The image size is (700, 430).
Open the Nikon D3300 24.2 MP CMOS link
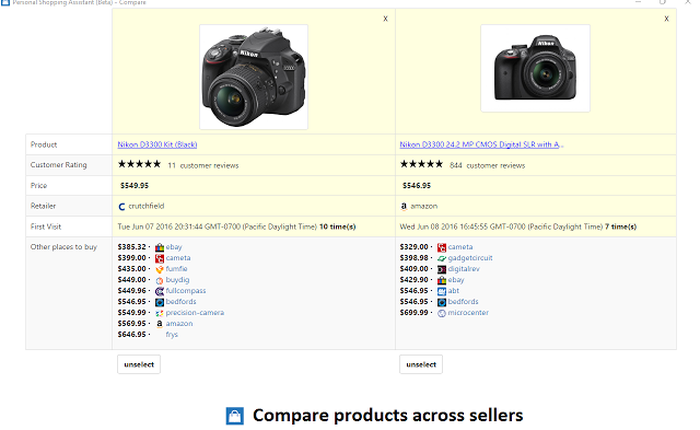(x=480, y=145)
